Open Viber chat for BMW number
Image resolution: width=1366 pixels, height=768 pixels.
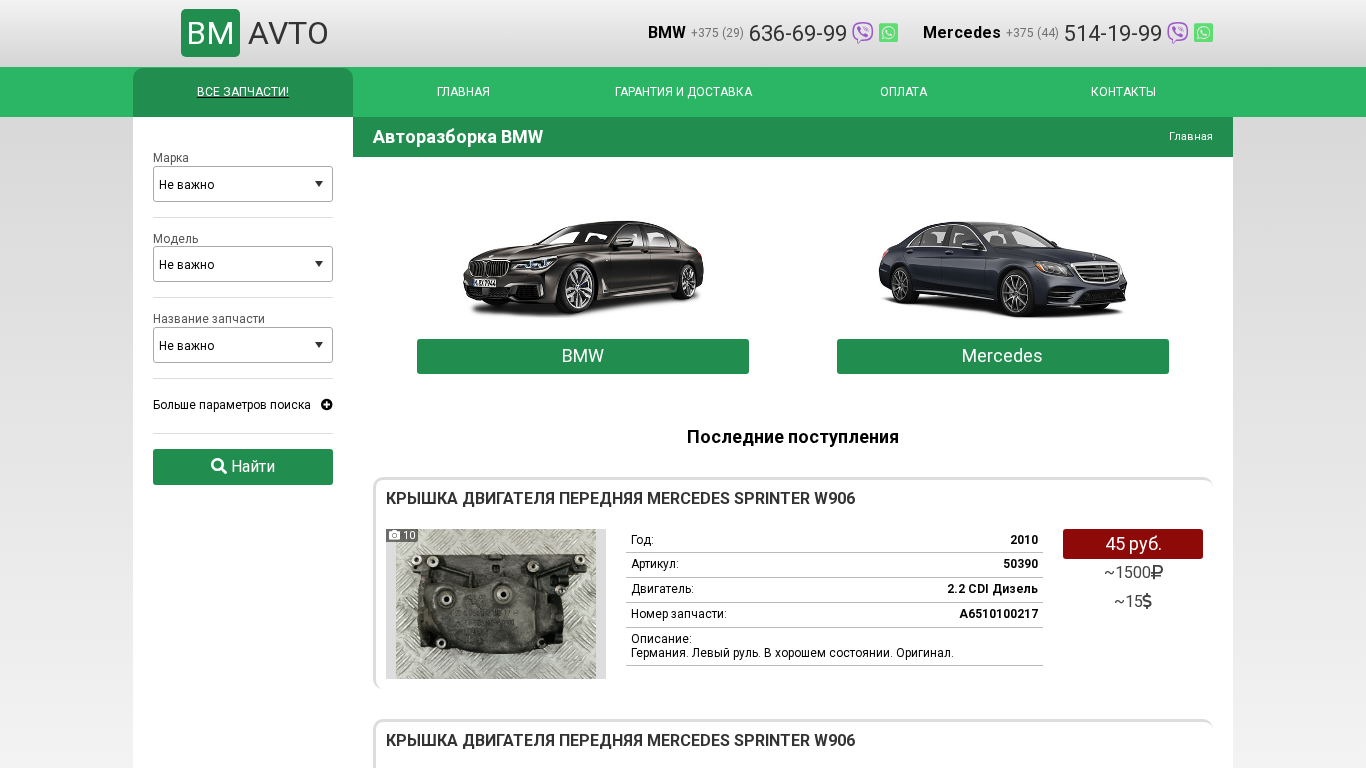(x=862, y=33)
